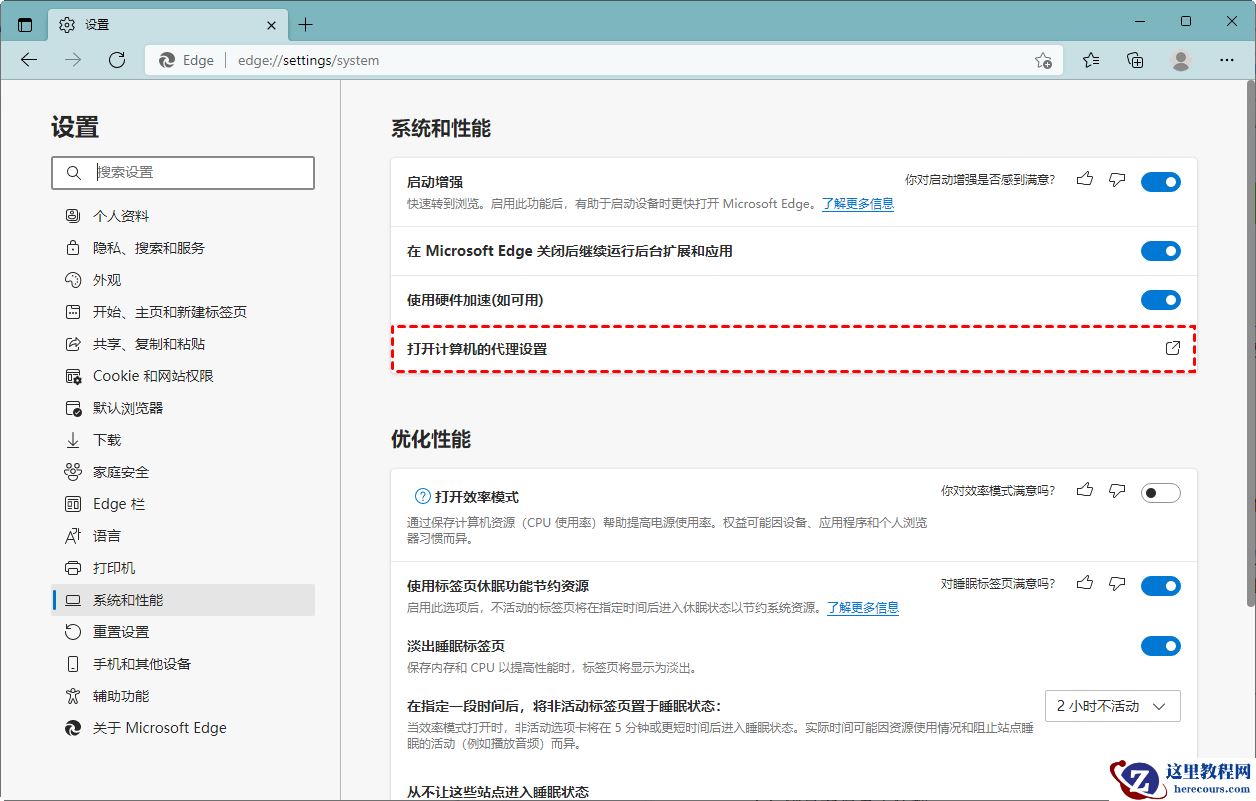Click thumbs-down for 效率模式 feedback
Screen dimensions: 1256x801
click(x=1117, y=490)
